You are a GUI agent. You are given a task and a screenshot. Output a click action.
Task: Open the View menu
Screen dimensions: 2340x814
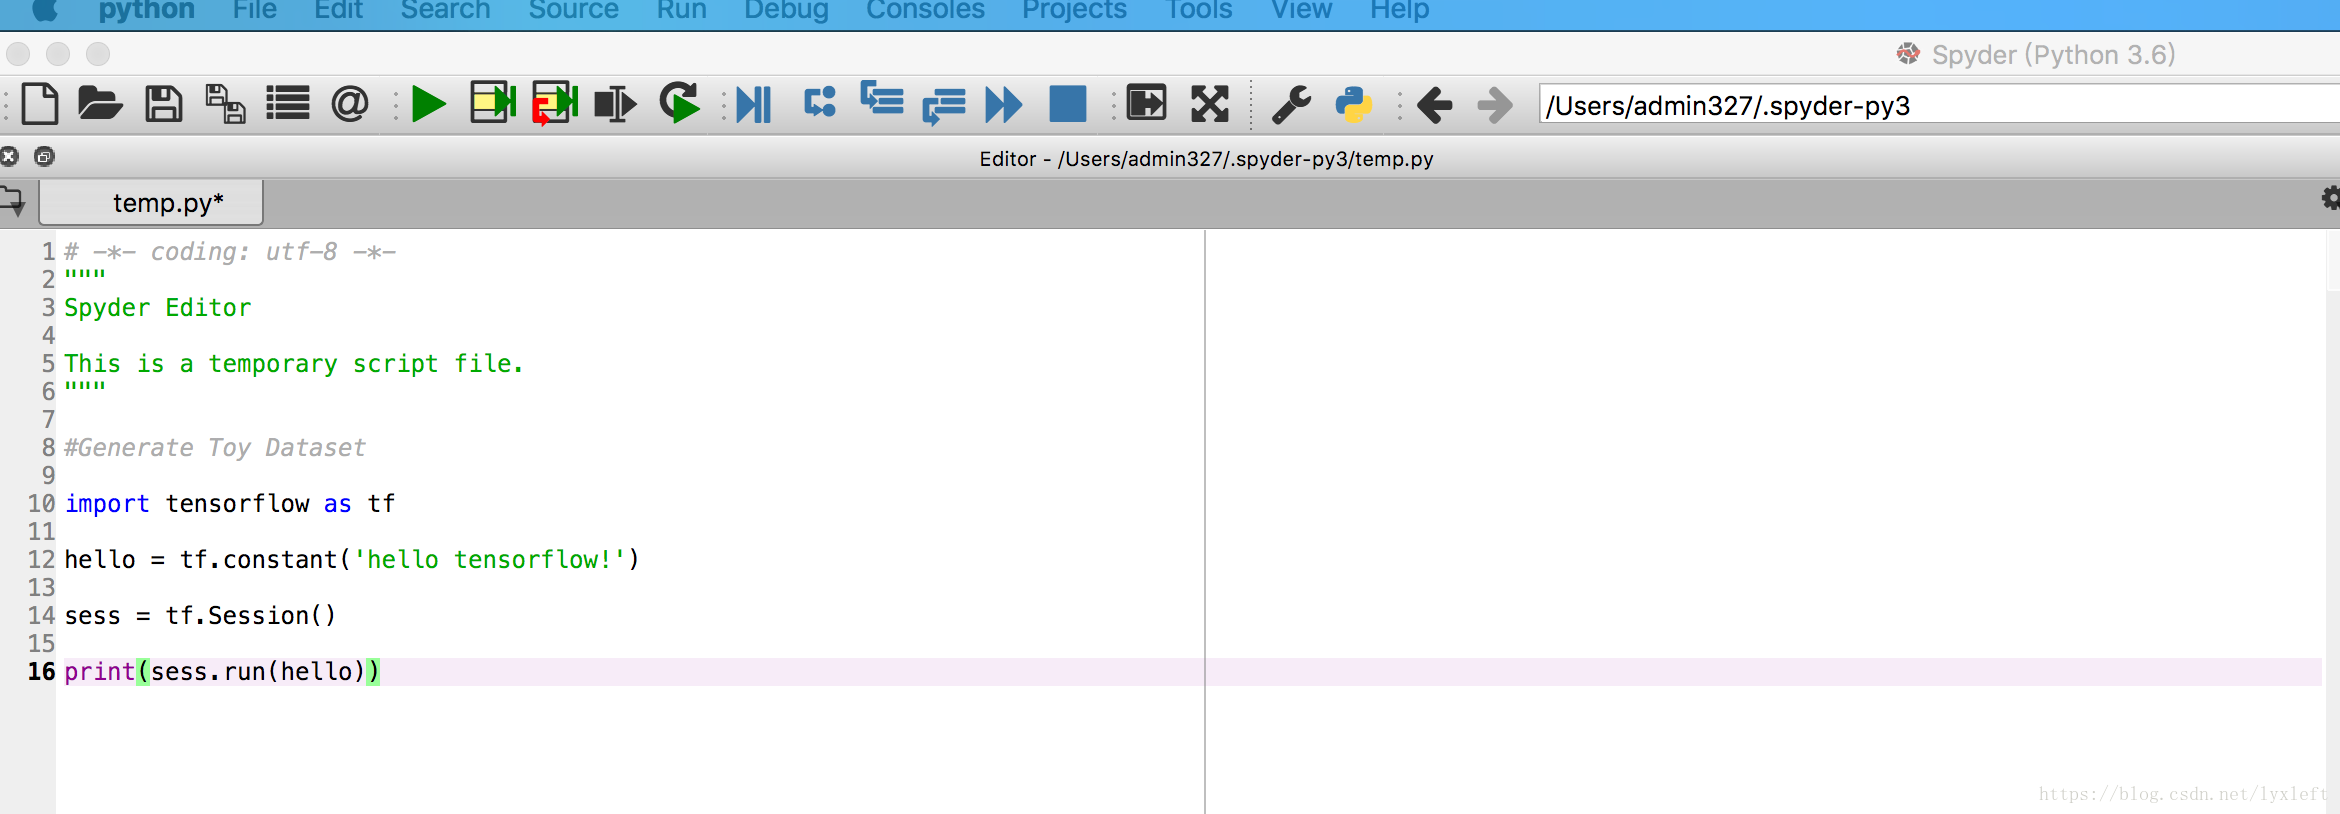(x=1301, y=10)
